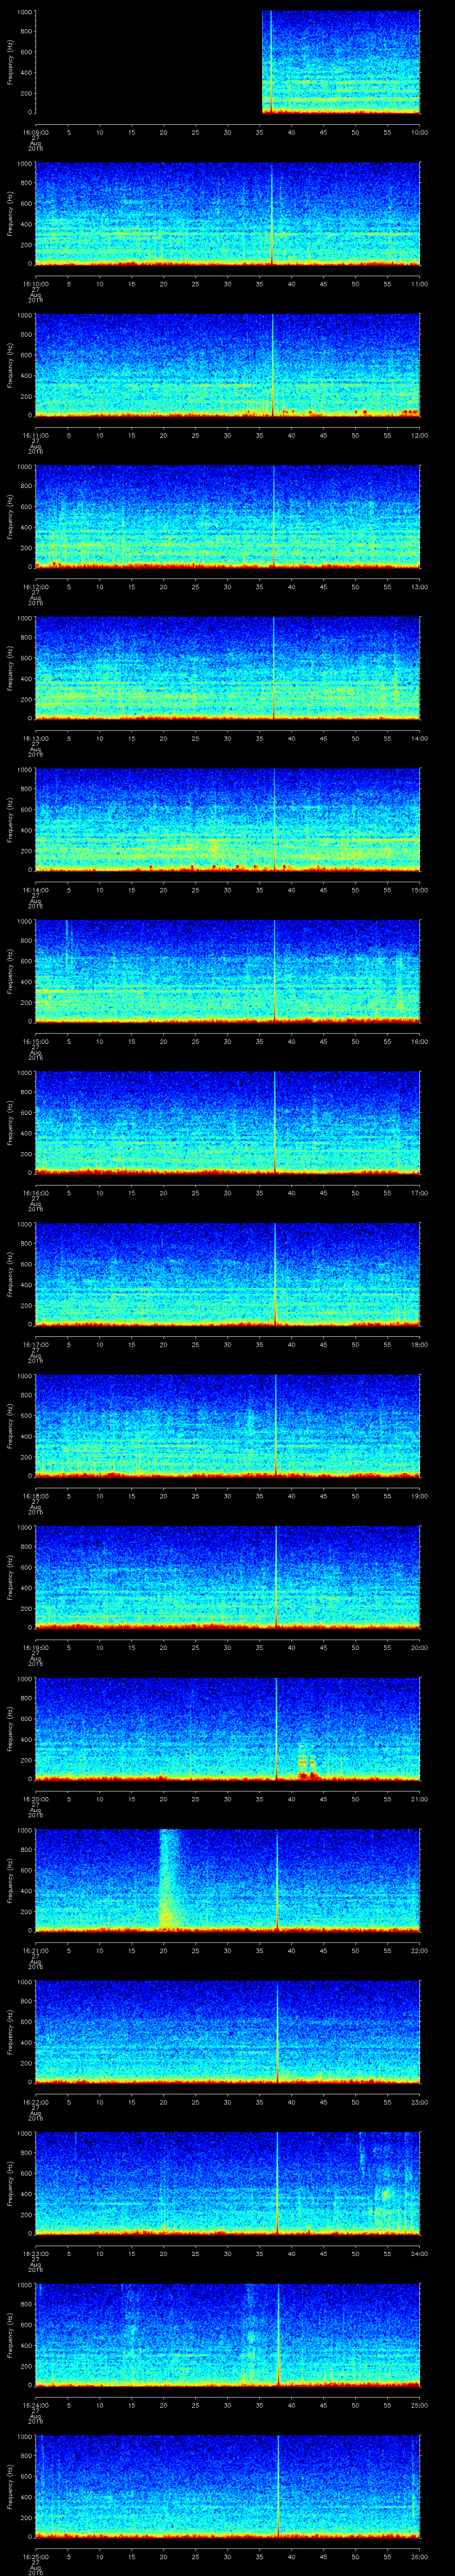The width and height of the screenshot is (455, 2576).
Task: Click the 16:09:00 start time label
Action: click(x=35, y=132)
